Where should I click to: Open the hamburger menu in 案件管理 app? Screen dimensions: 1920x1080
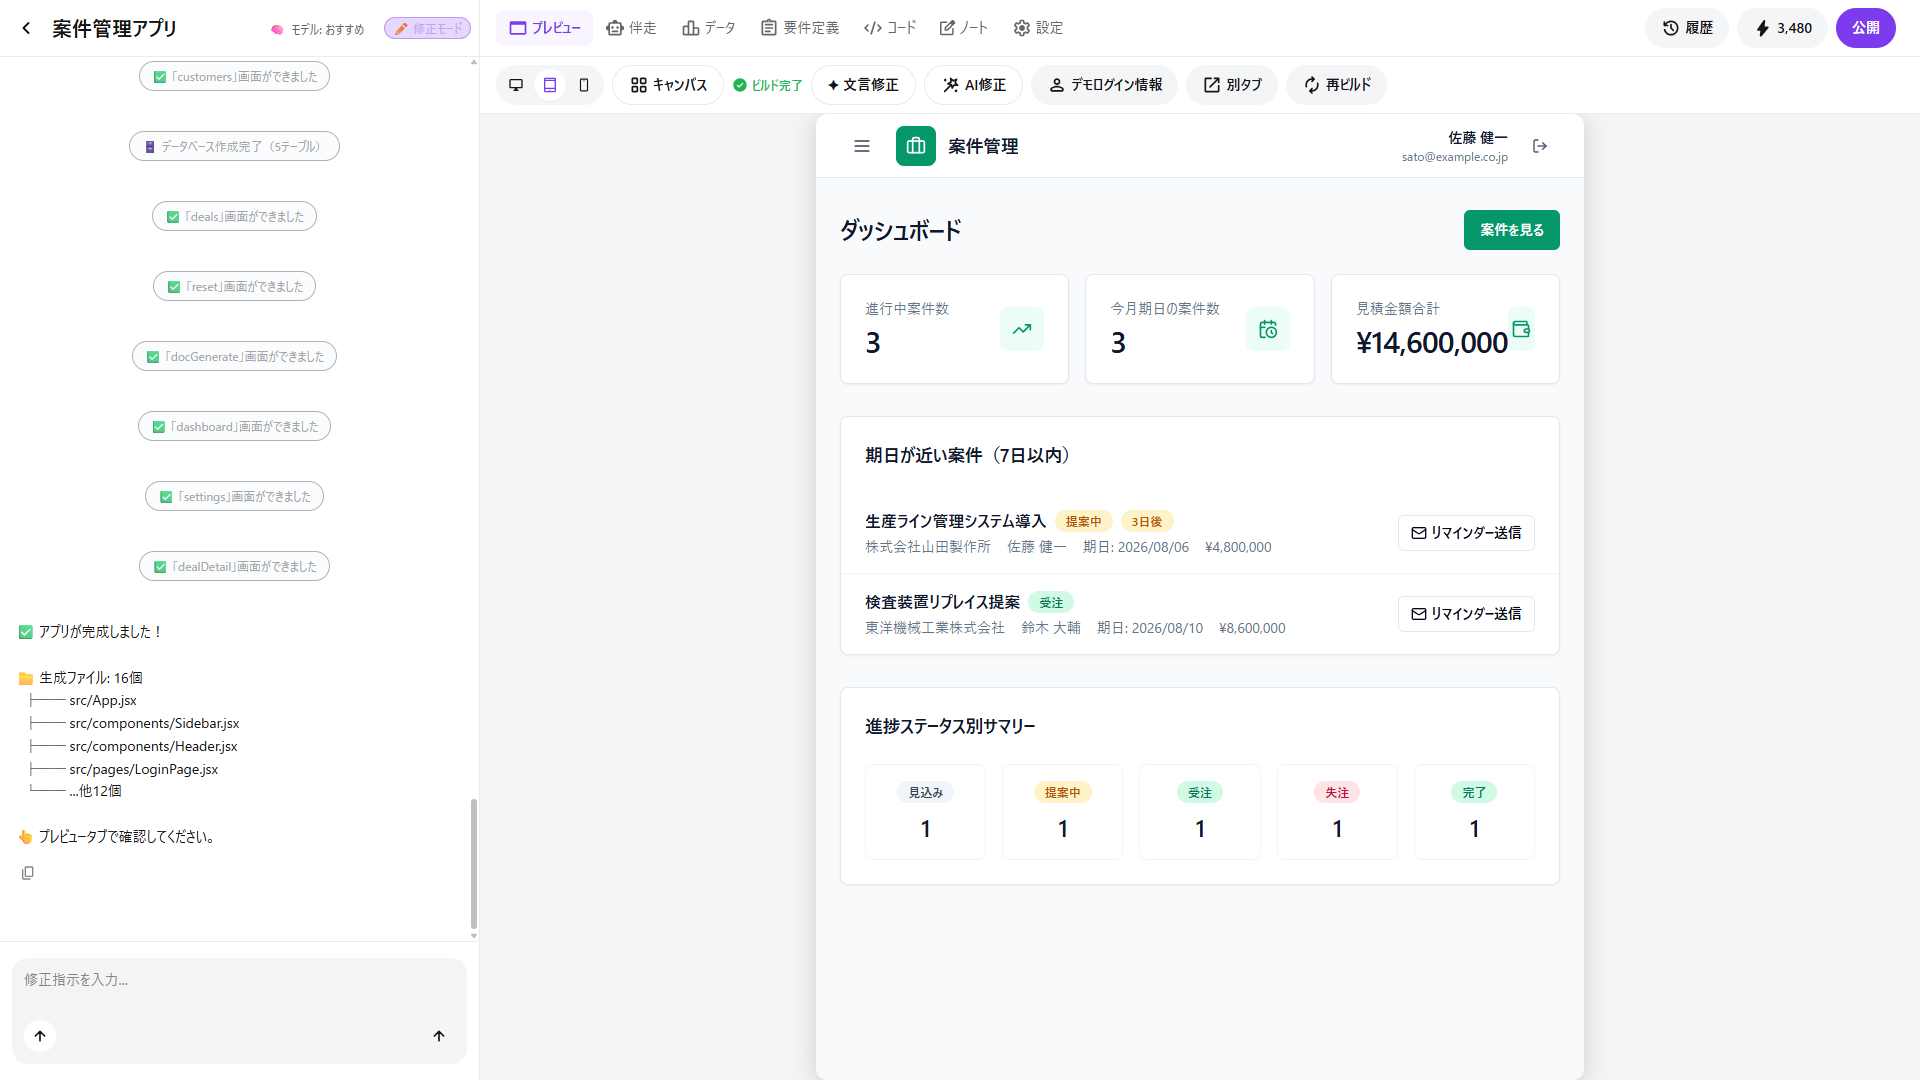coord(862,146)
